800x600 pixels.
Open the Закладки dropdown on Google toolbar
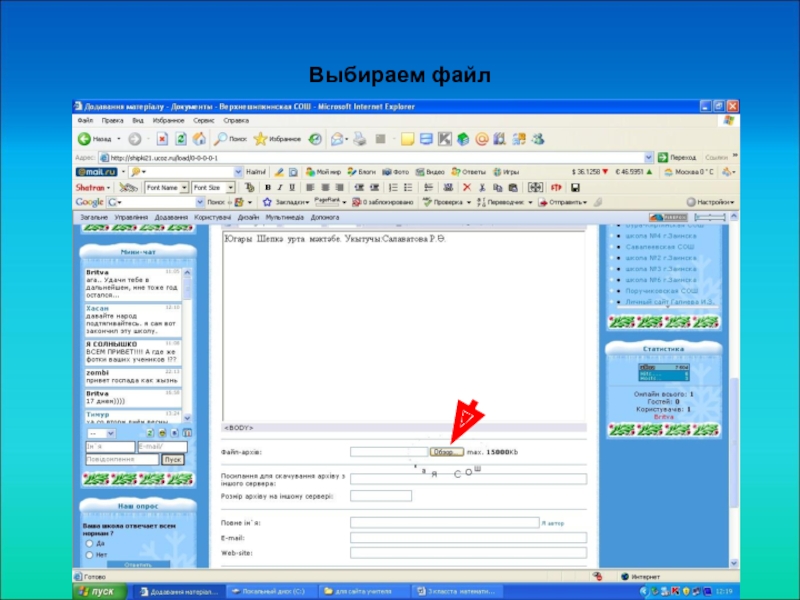coord(286,202)
